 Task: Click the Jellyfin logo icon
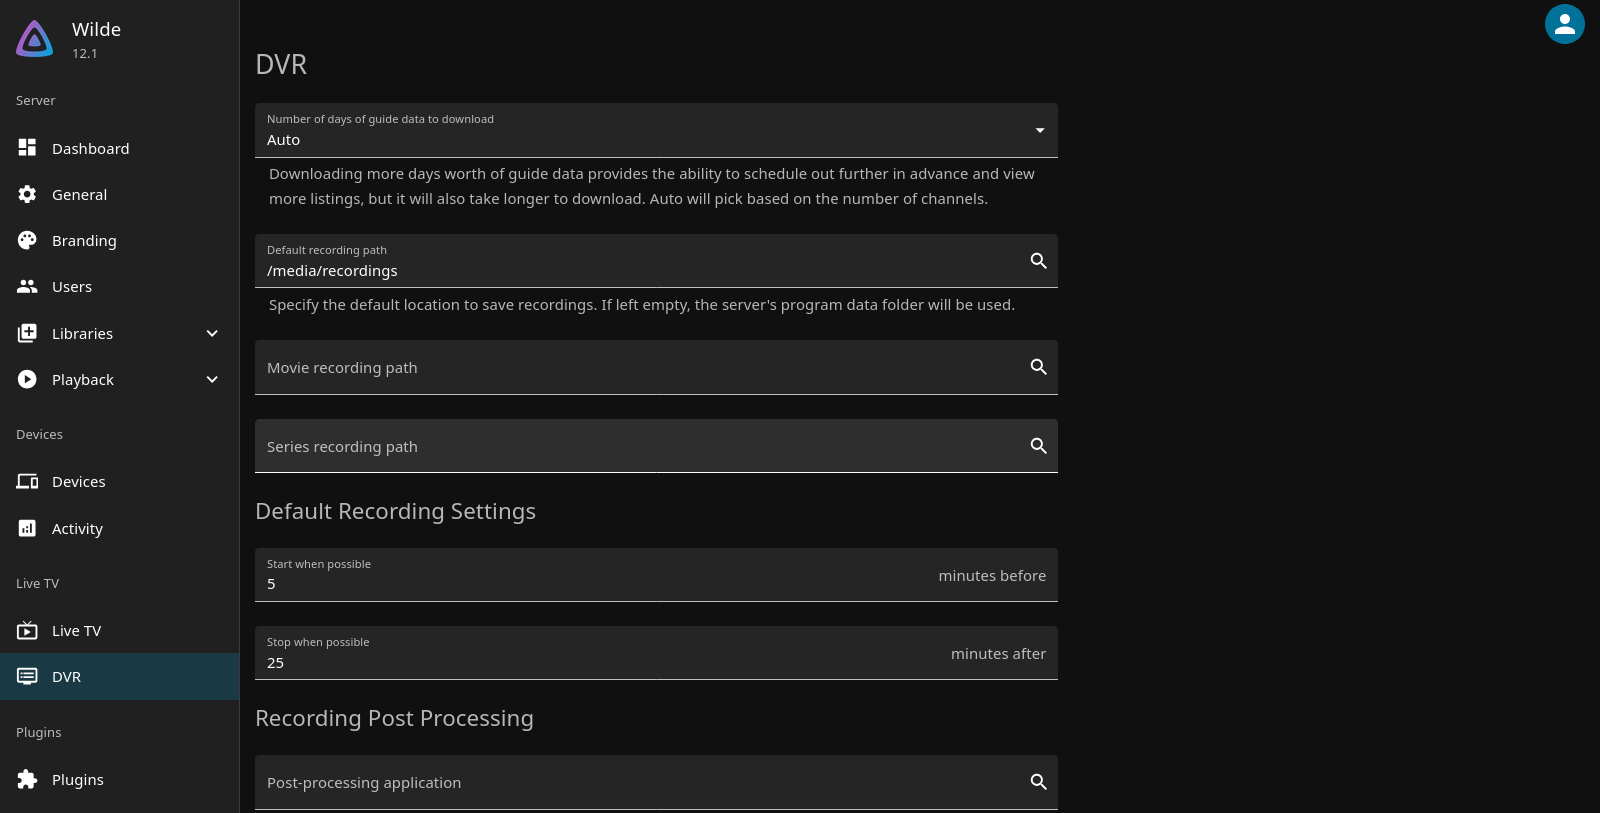click(35, 39)
